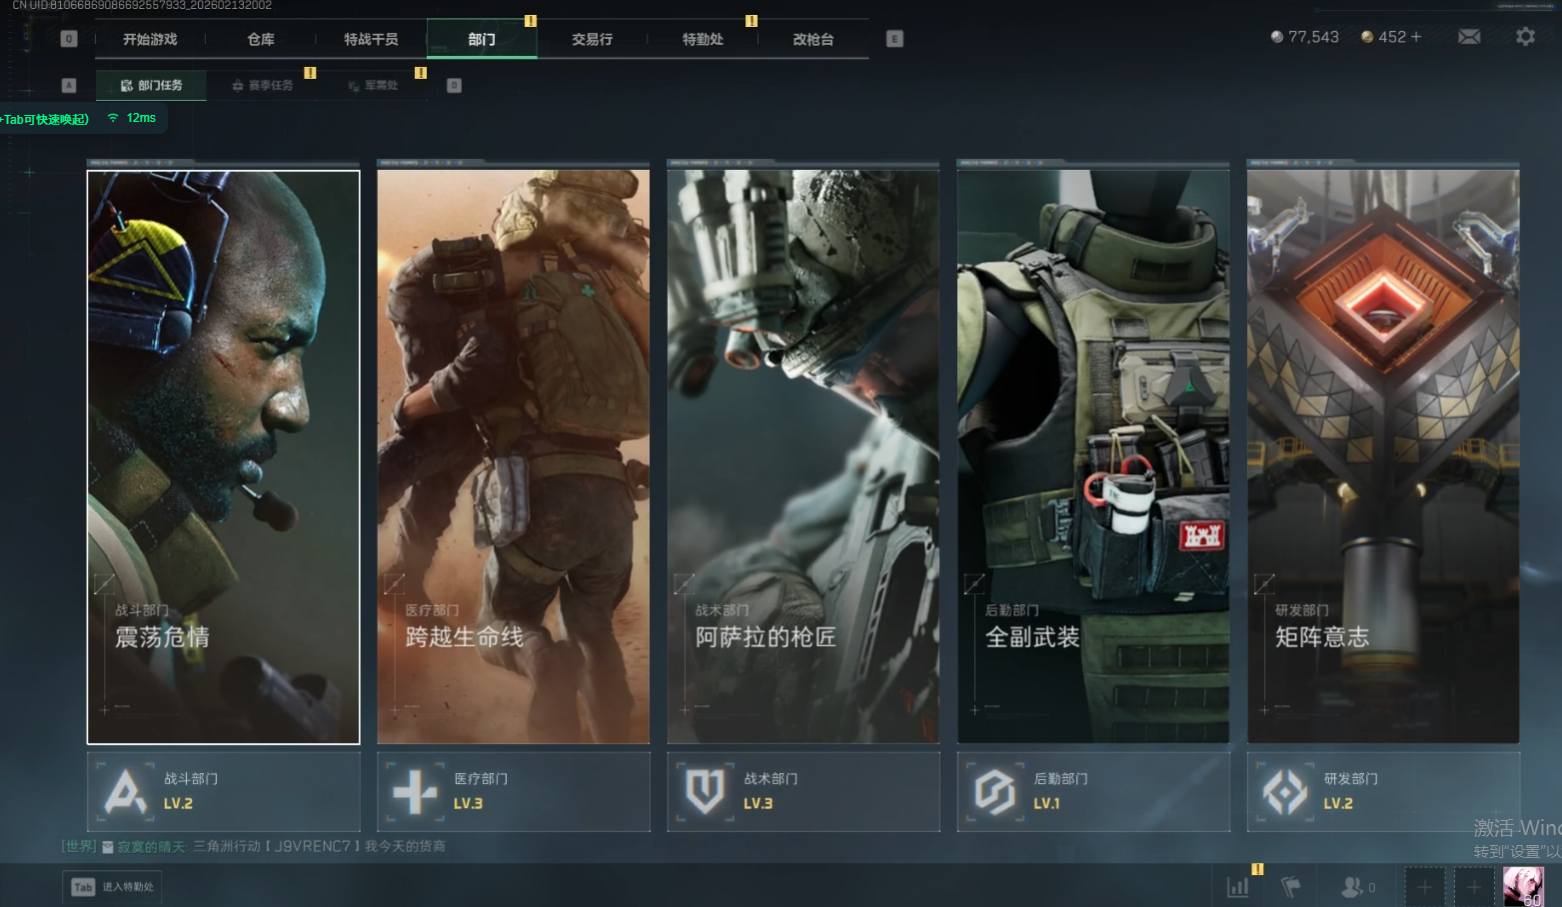Image resolution: width=1562 pixels, height=907 pixels.
Task: Select the 部门 tab
Action: (x=482, y=39)
